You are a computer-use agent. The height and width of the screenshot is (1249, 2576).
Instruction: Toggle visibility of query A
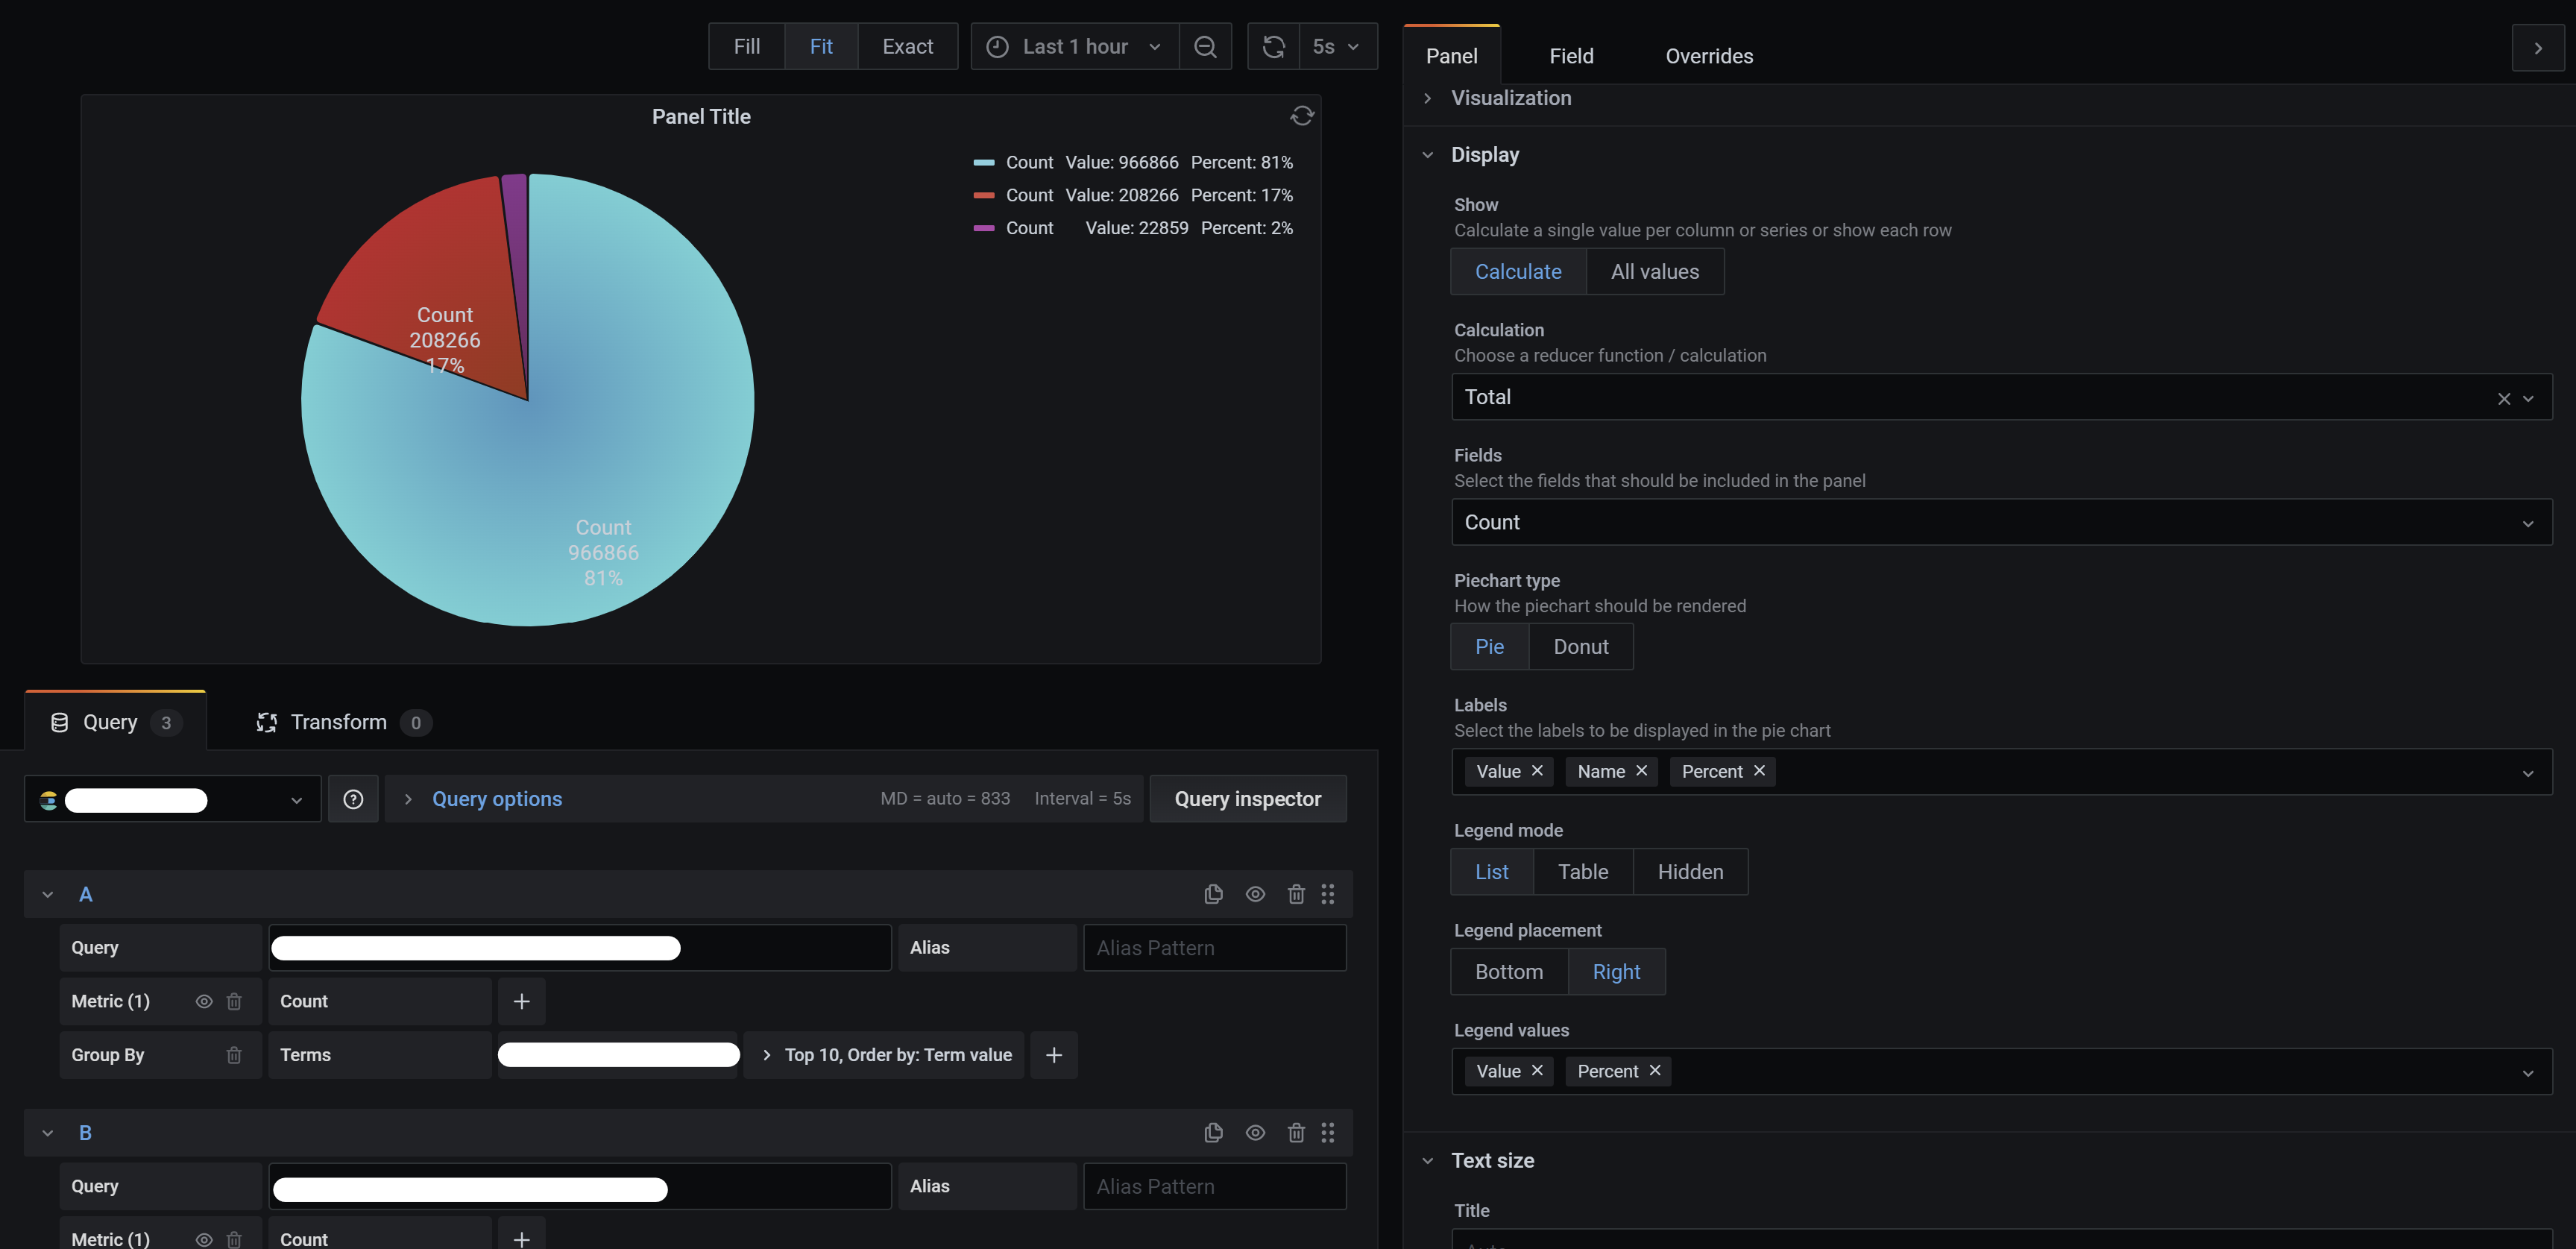point(1255,893)
